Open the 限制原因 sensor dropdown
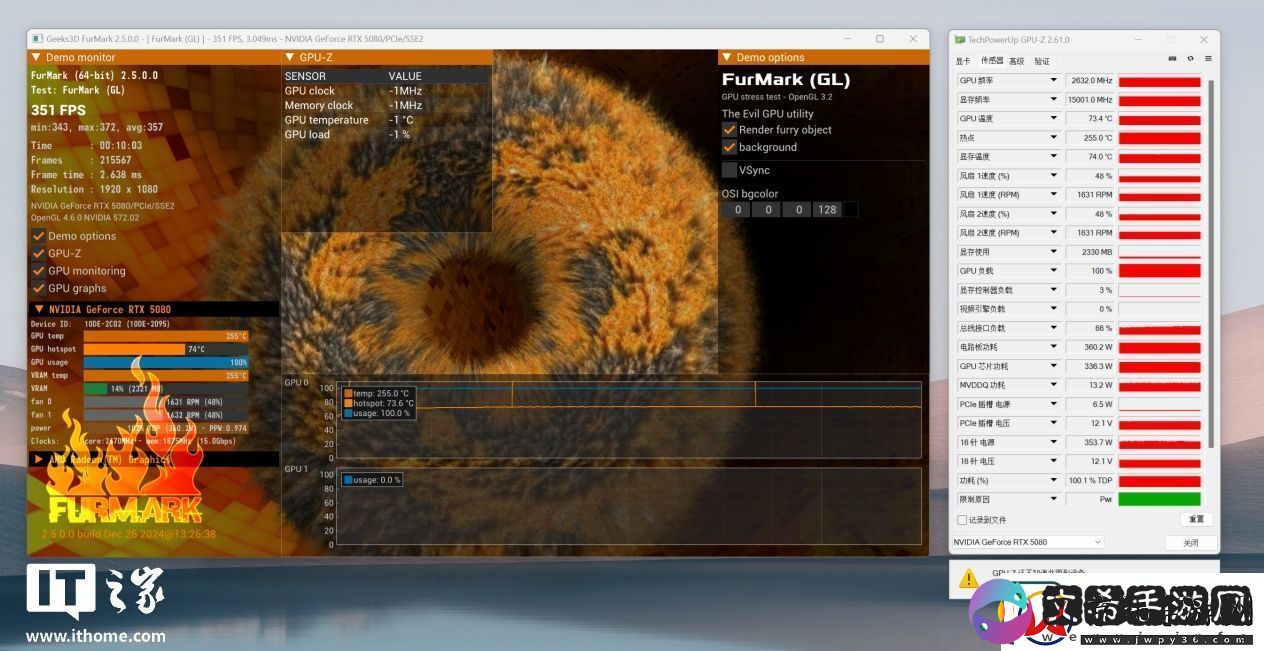1264x651 pixels. [x=1053, y=499]
